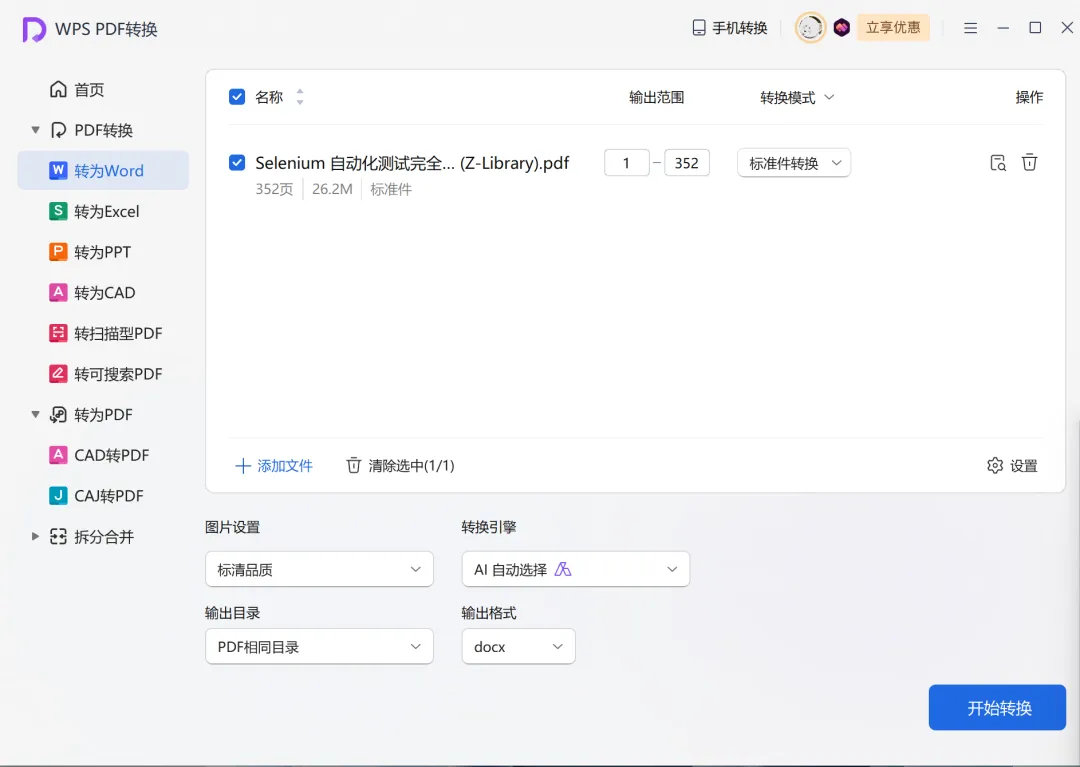Viewport: 1080px width, 767px height.
Task: Select 转为PPT in sidebar
Action: pos(103,251)
